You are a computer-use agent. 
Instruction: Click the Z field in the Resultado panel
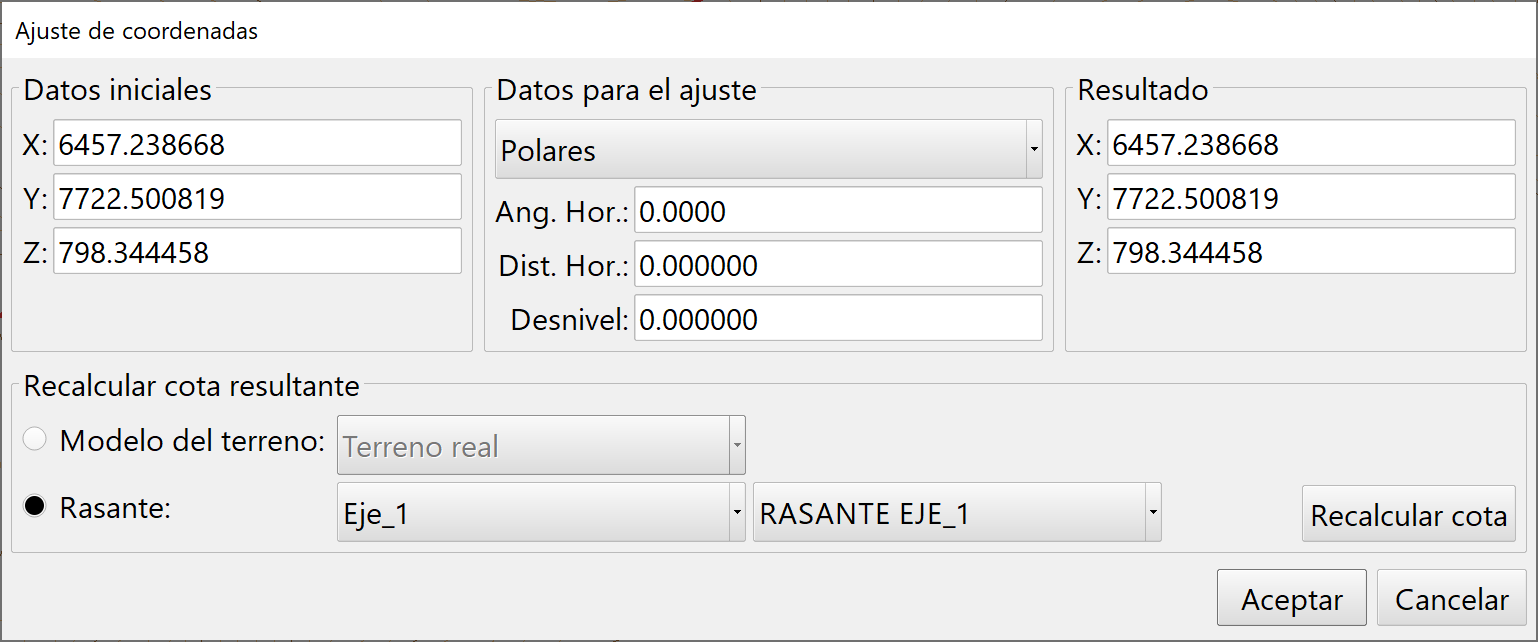point(1310,252)
